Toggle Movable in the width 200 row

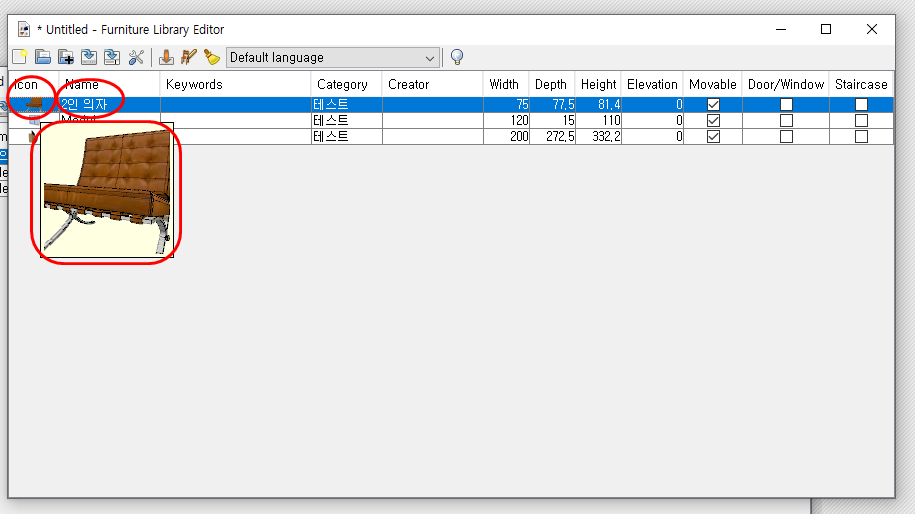point(713,137)
